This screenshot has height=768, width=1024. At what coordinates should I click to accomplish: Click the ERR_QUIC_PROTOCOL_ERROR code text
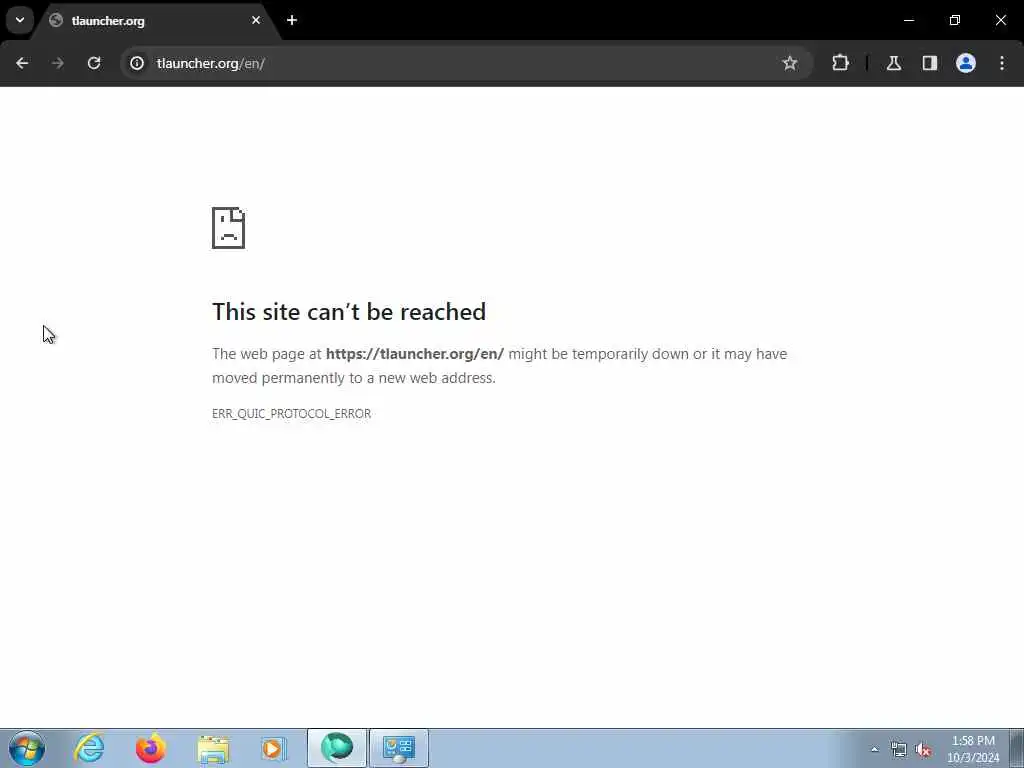[x=291, y=413]
